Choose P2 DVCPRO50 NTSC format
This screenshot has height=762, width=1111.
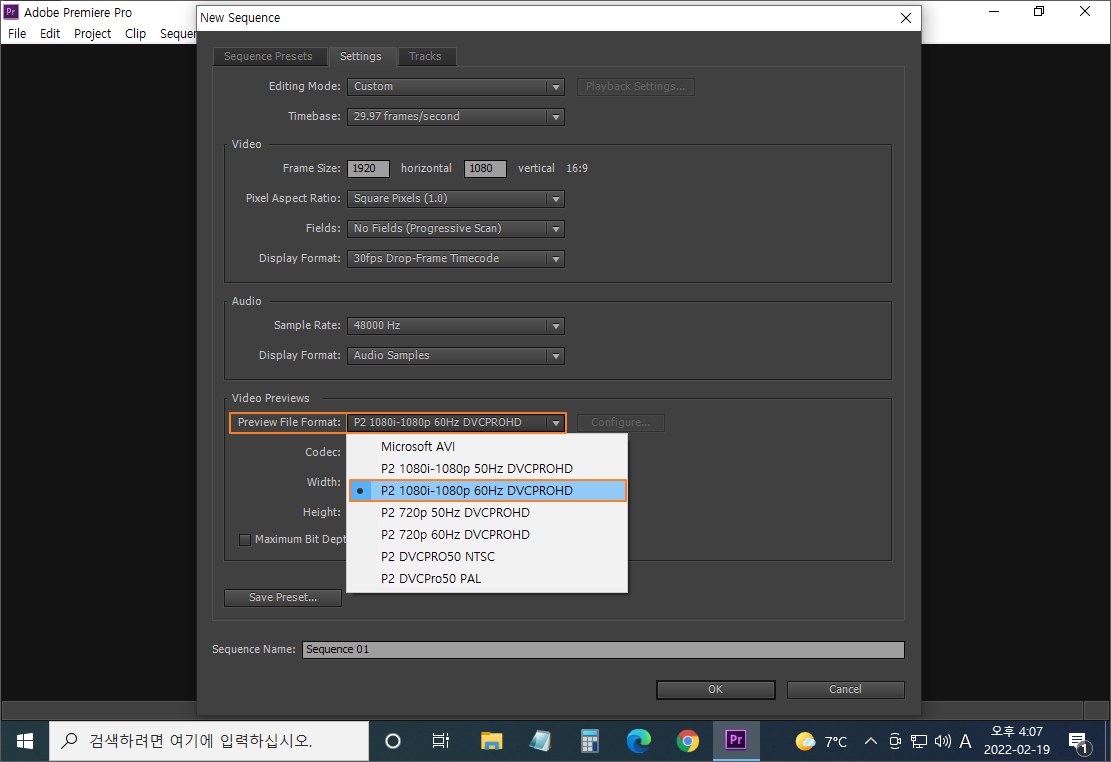[x=487, y=556]
